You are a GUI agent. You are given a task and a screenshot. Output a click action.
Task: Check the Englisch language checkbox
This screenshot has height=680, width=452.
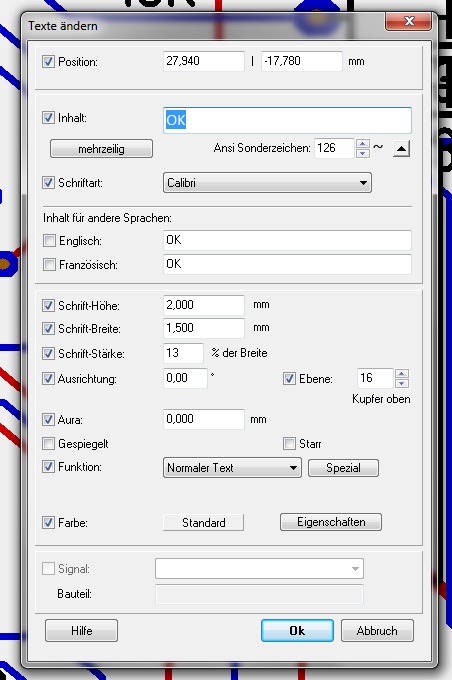click(49, 241)
